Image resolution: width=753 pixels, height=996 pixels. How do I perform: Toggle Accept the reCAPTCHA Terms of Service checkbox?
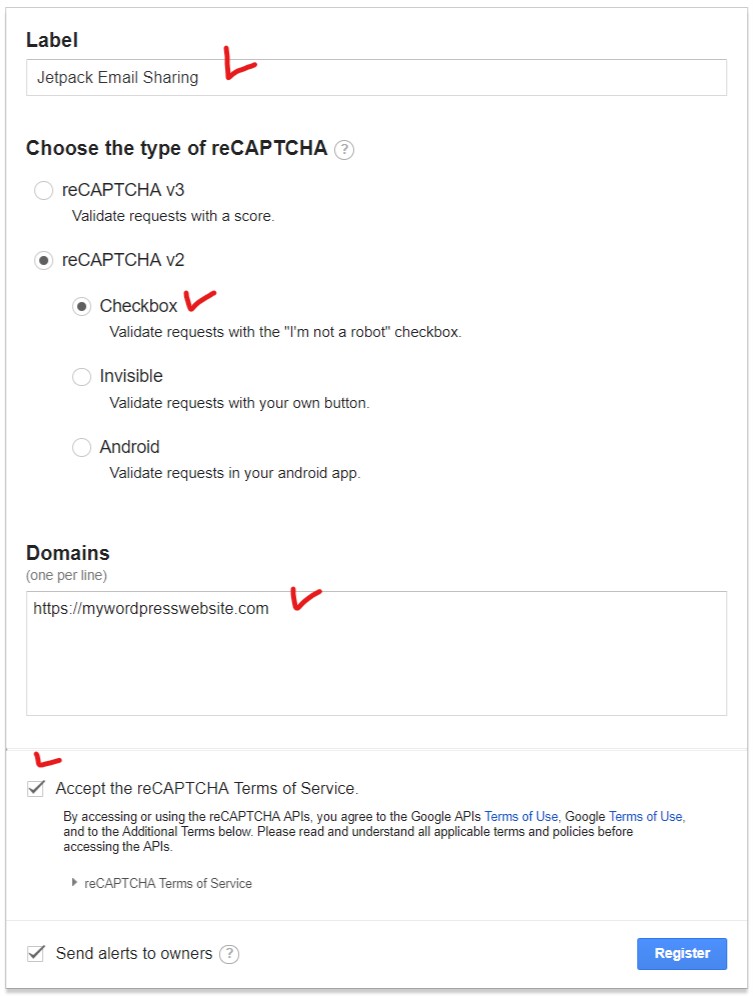pyautogui.click(x=36, y=788)
